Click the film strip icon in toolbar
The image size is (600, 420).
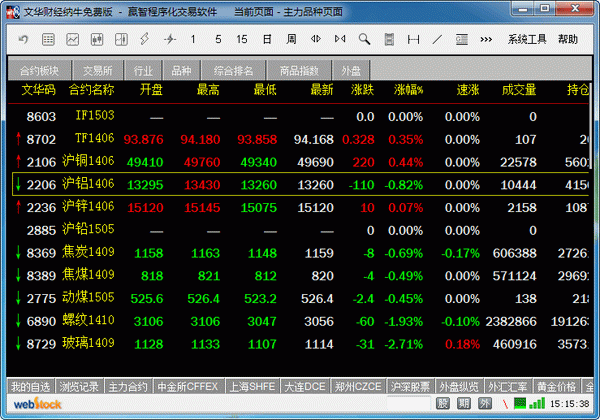[389, 39]
